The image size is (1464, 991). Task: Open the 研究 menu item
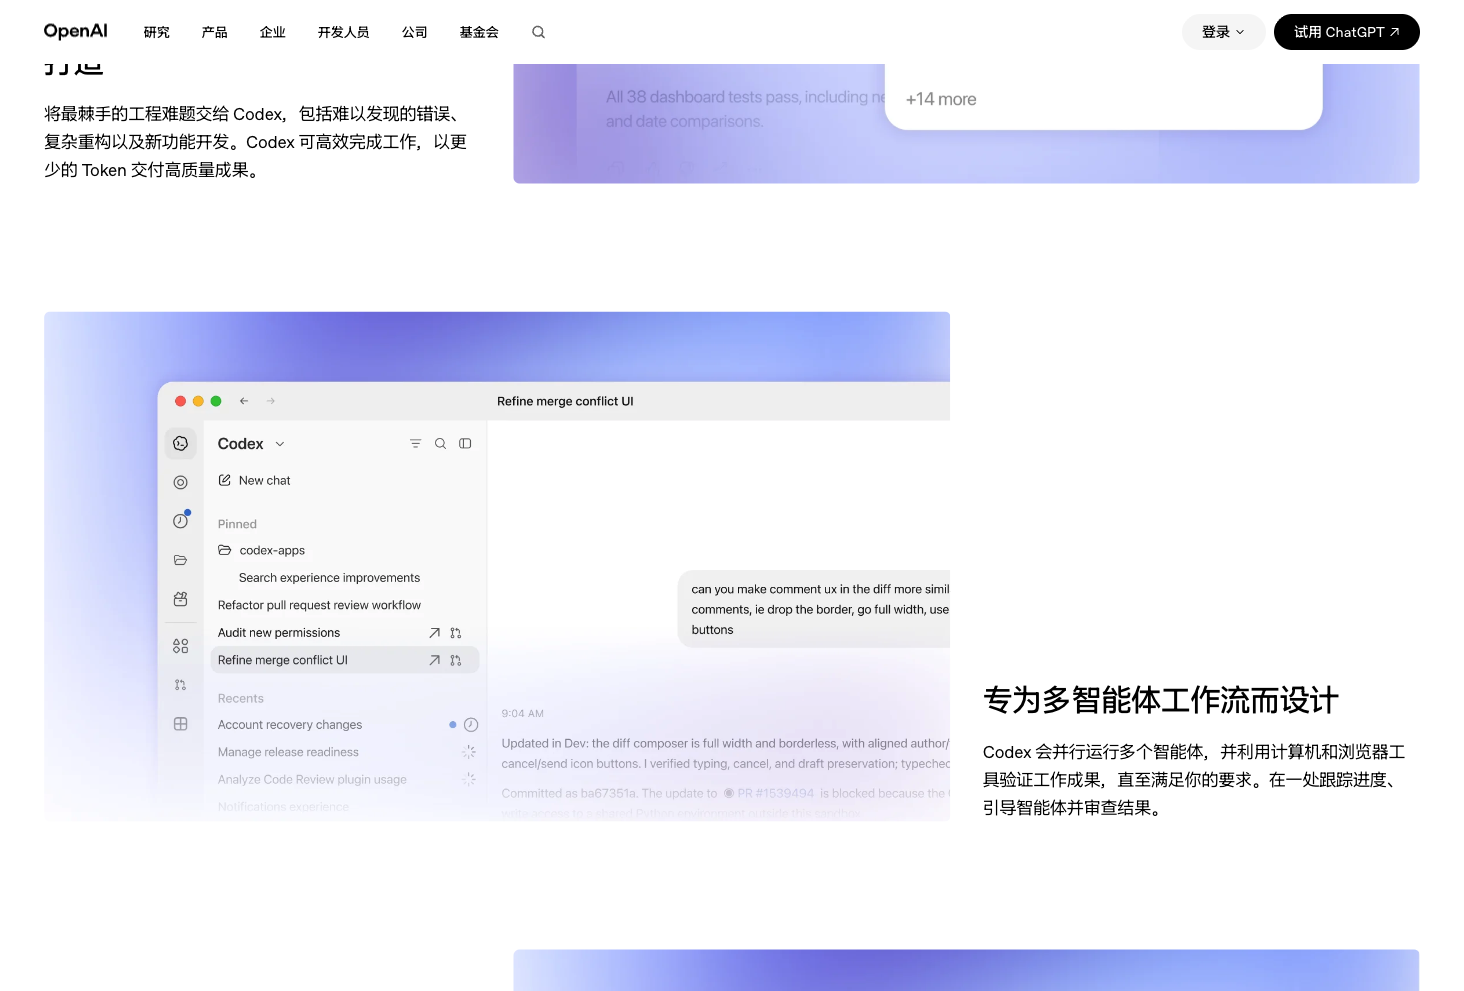point(157,32)
